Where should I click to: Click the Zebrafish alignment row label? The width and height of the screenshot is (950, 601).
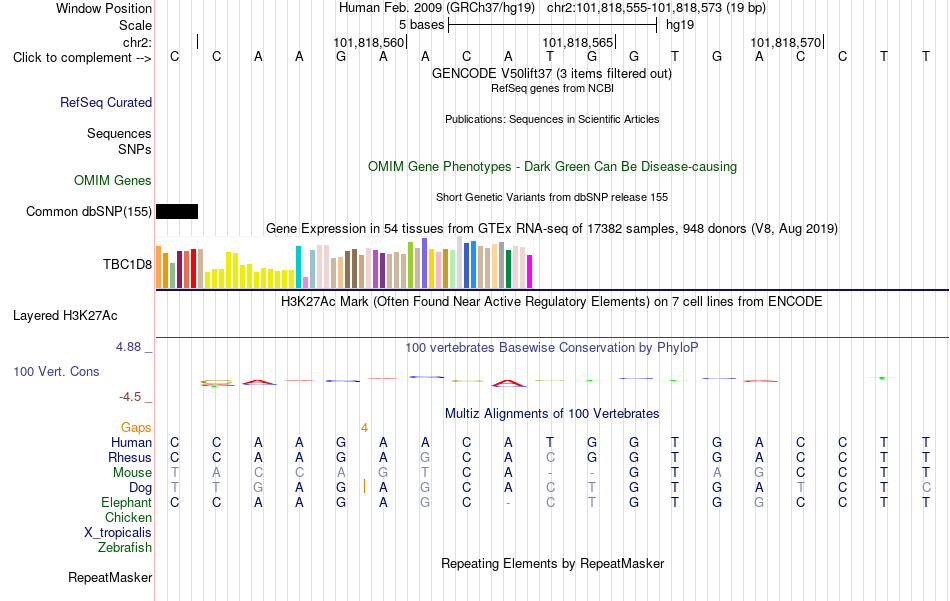pos(125,548)
